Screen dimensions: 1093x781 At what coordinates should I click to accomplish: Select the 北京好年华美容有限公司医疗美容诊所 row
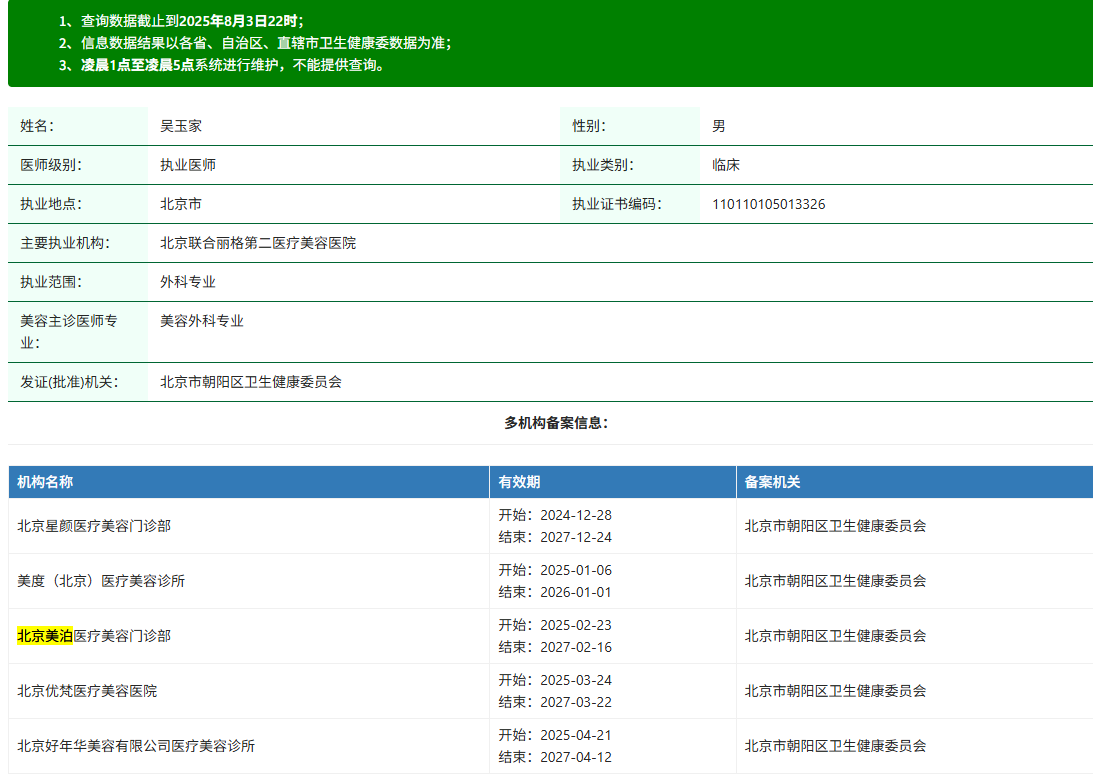pos(136,746)
